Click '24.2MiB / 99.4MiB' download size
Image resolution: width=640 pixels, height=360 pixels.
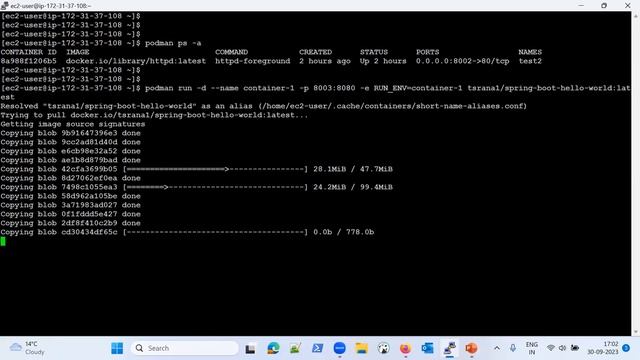[x=353, y=187]
